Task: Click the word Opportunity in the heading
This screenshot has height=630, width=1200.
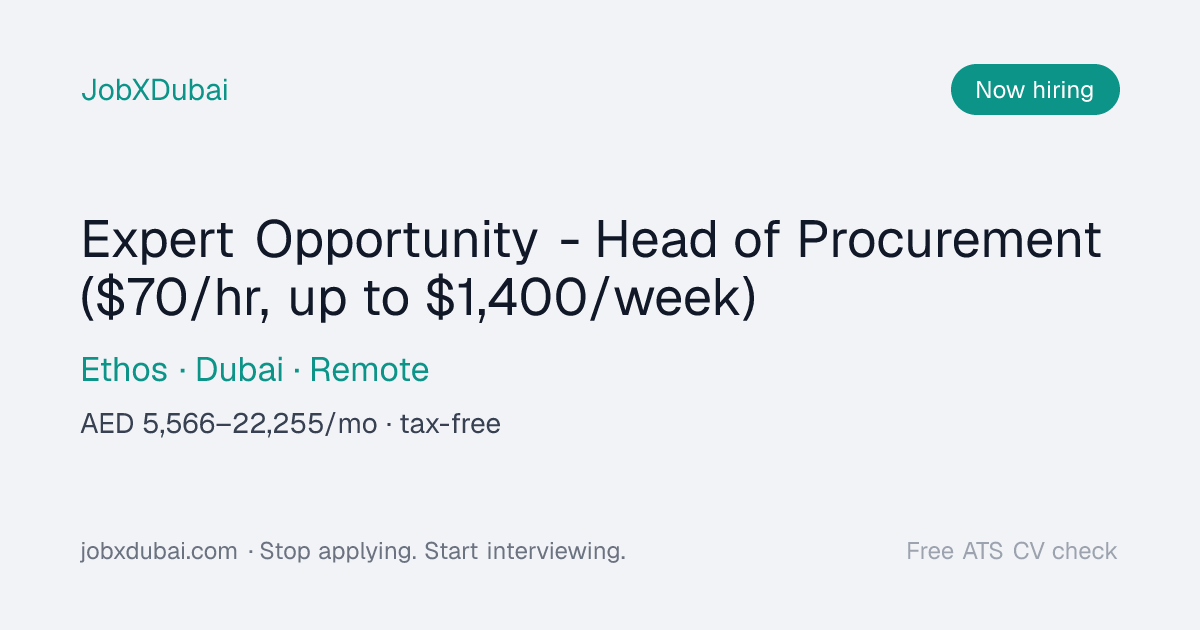Action: [x=396, y=241]
